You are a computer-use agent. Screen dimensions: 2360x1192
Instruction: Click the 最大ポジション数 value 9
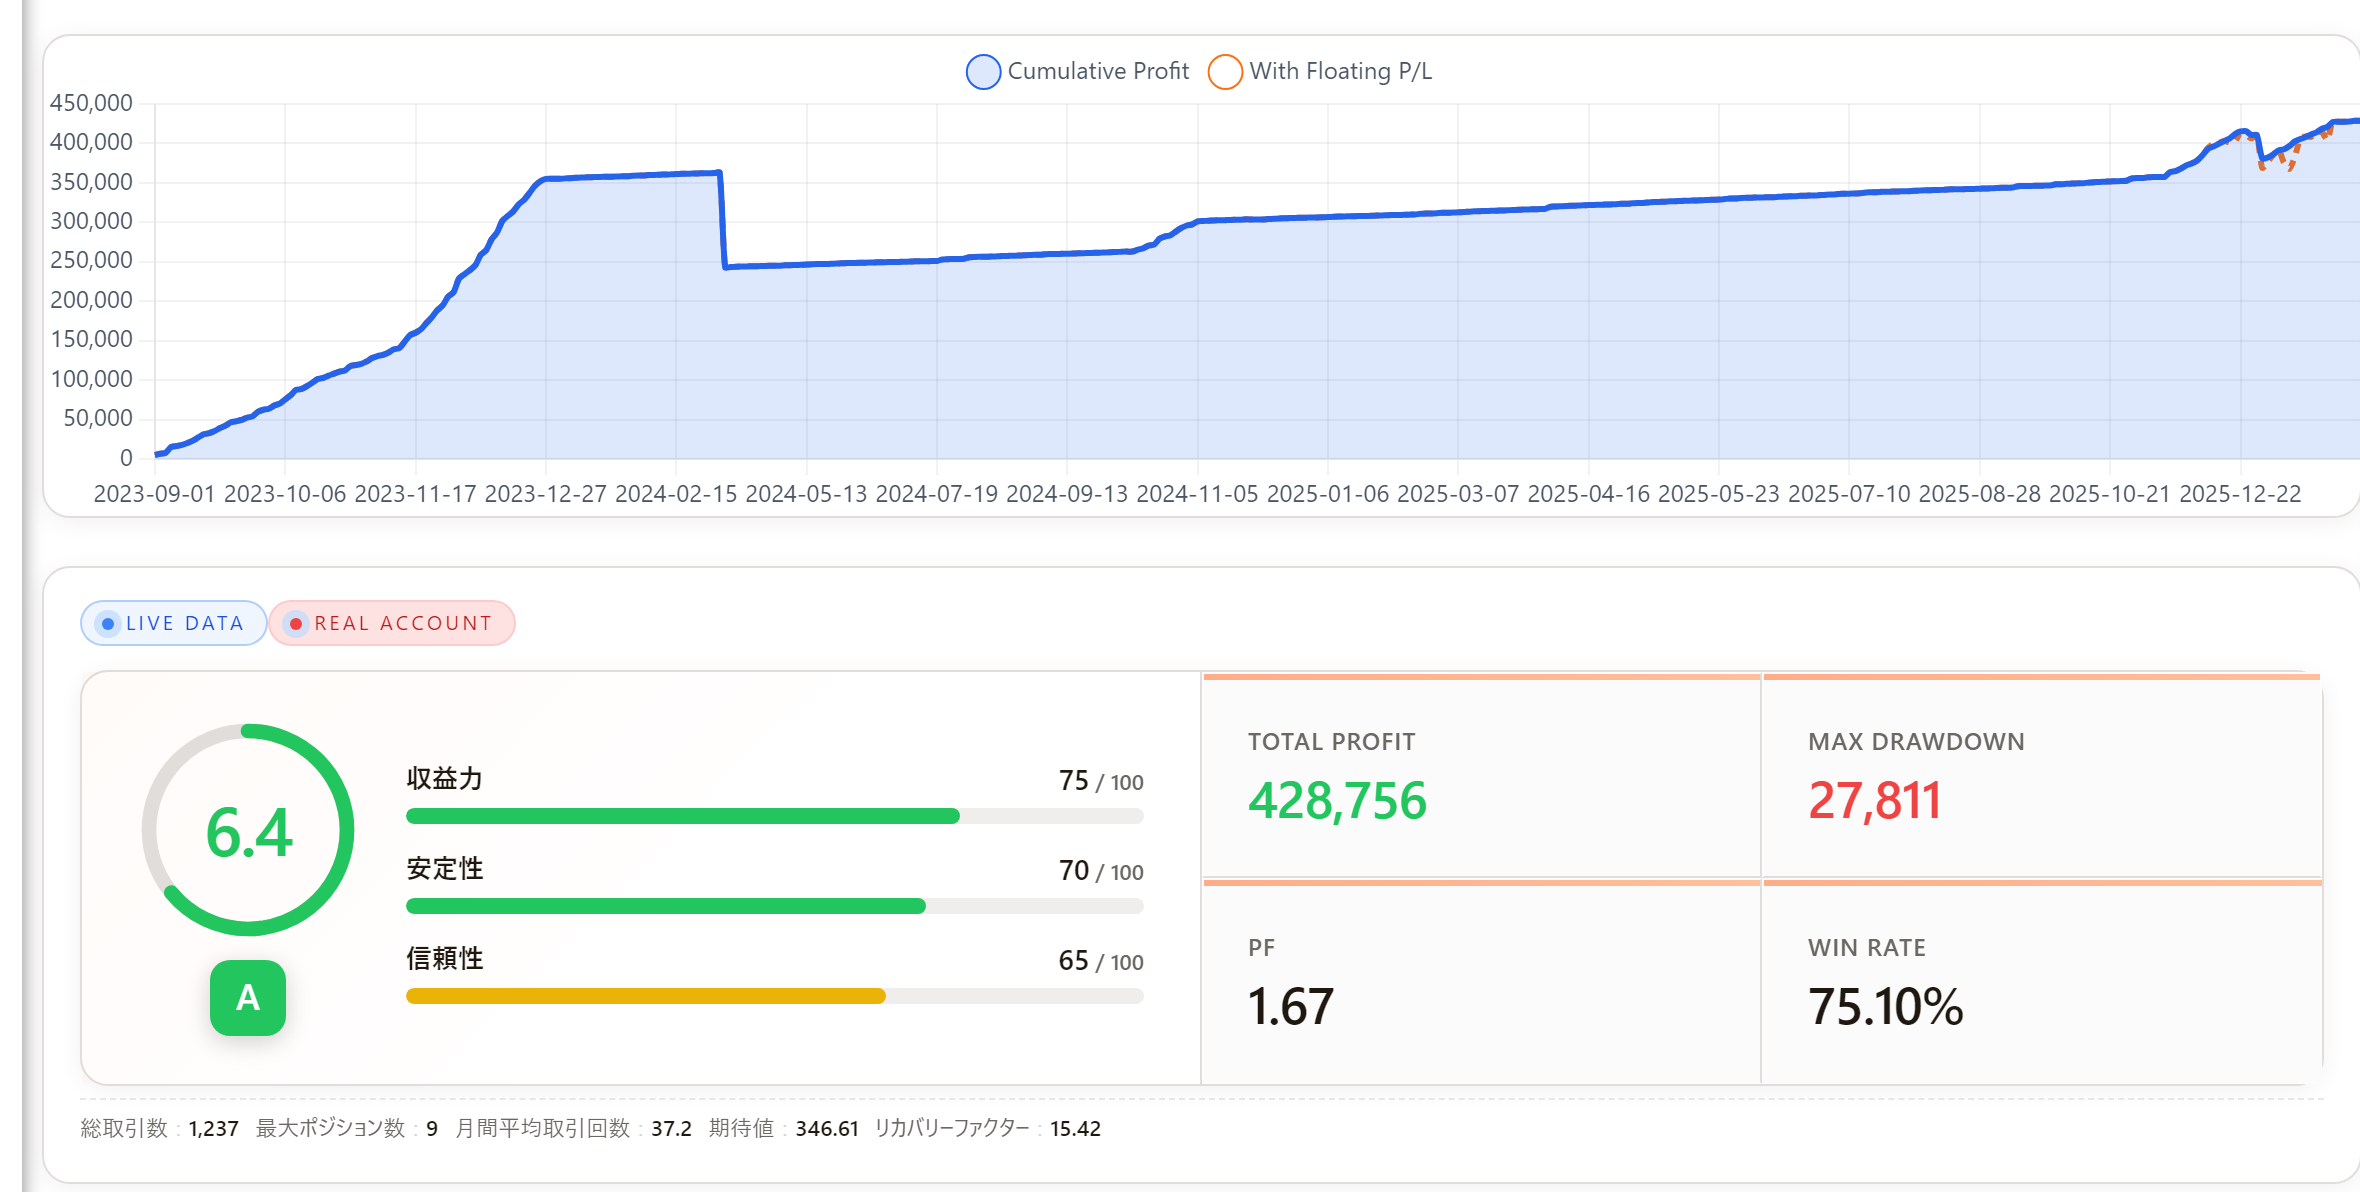pyautogui.click(x=432, y=1129)
